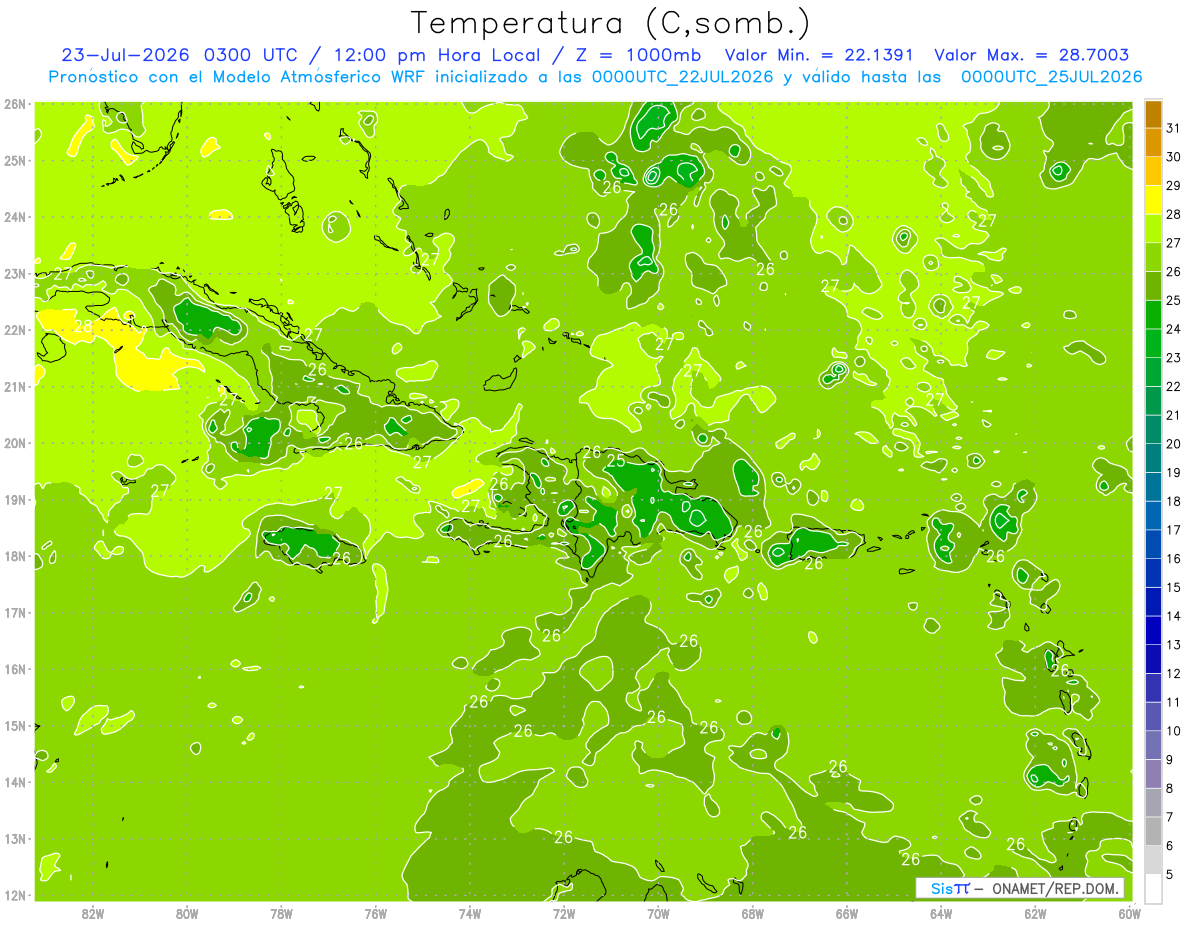The width and height of the screenshot is (1200, 927).
Task: Click the "Z = 1000mb" level text
Action: (637, 55)
